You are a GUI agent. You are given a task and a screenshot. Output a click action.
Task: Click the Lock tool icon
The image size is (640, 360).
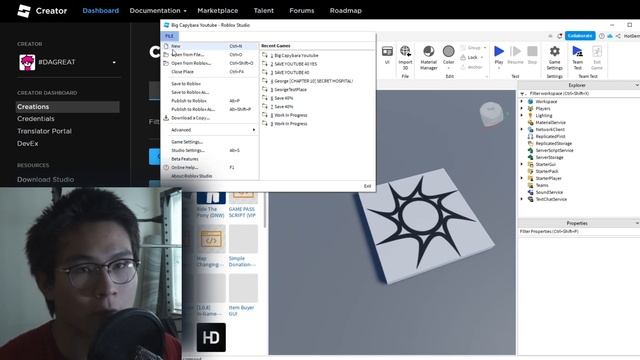pyautogui.click(x=463, y=58)
